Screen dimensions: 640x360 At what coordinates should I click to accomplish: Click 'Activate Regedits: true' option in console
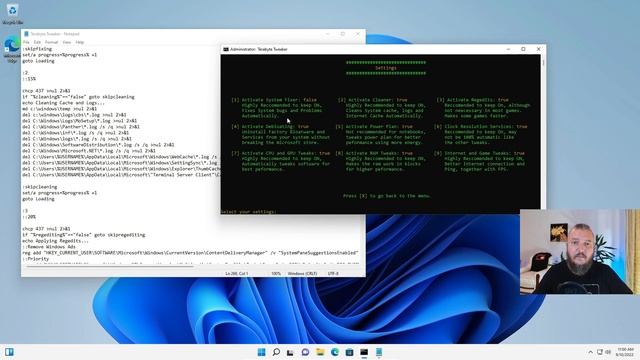[x=473, y=100]
